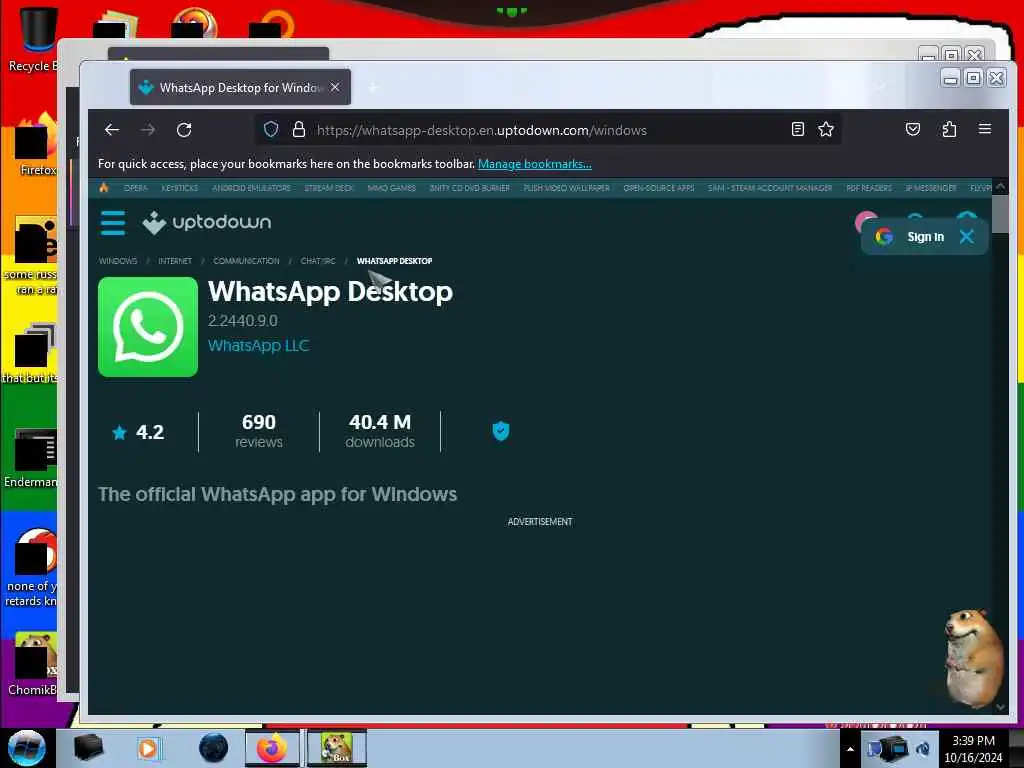This screenshot has width=1024, height=768.
Task: Click the blue verified shield badge
Action: (x=501, y=431)
